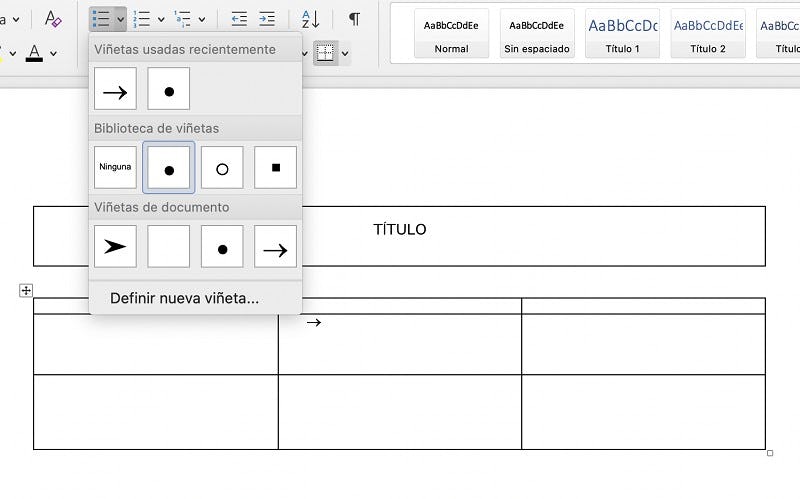800x499 pixels.
Task: Apply the Sin espaciado style
Action: [x=537, y=34]
